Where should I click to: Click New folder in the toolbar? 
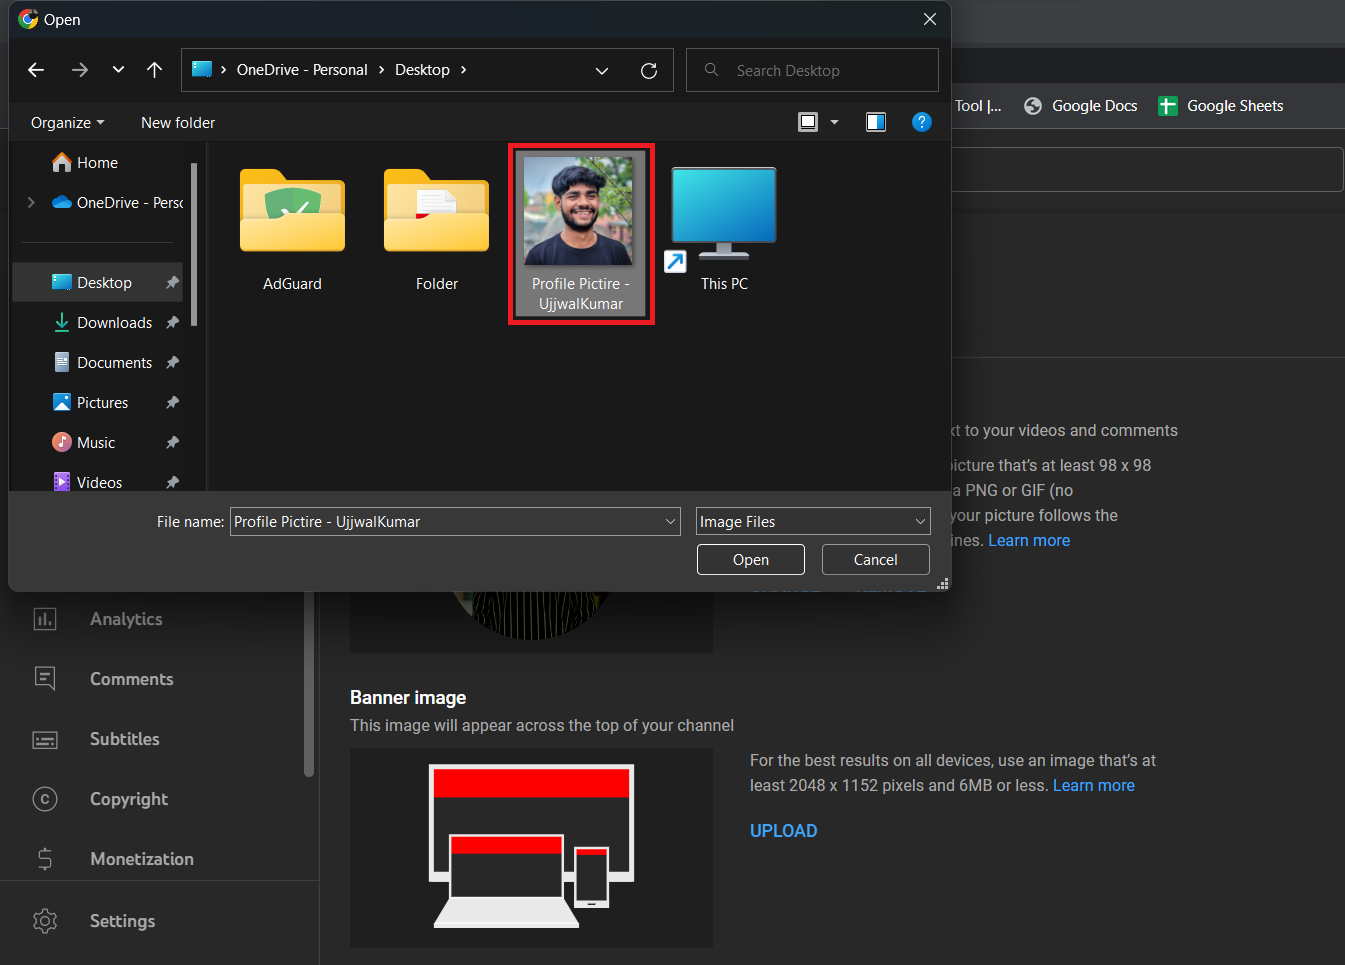click(178, 123)
